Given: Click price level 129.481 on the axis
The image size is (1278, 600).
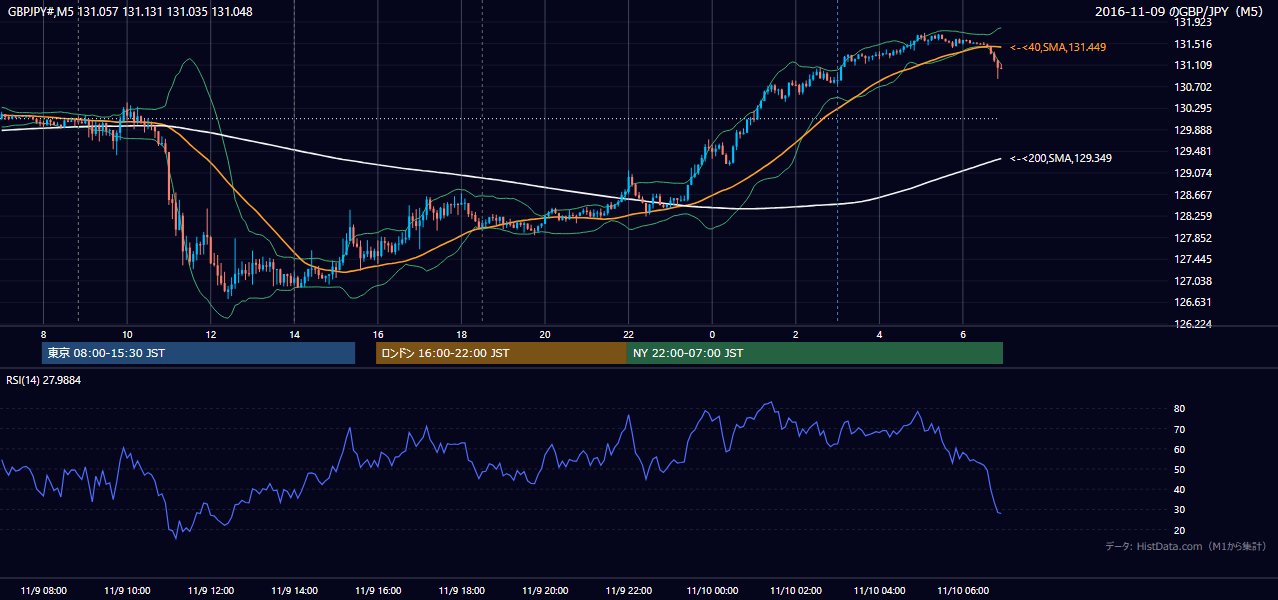Looking at the screenshot, I should pos(1193,151).
